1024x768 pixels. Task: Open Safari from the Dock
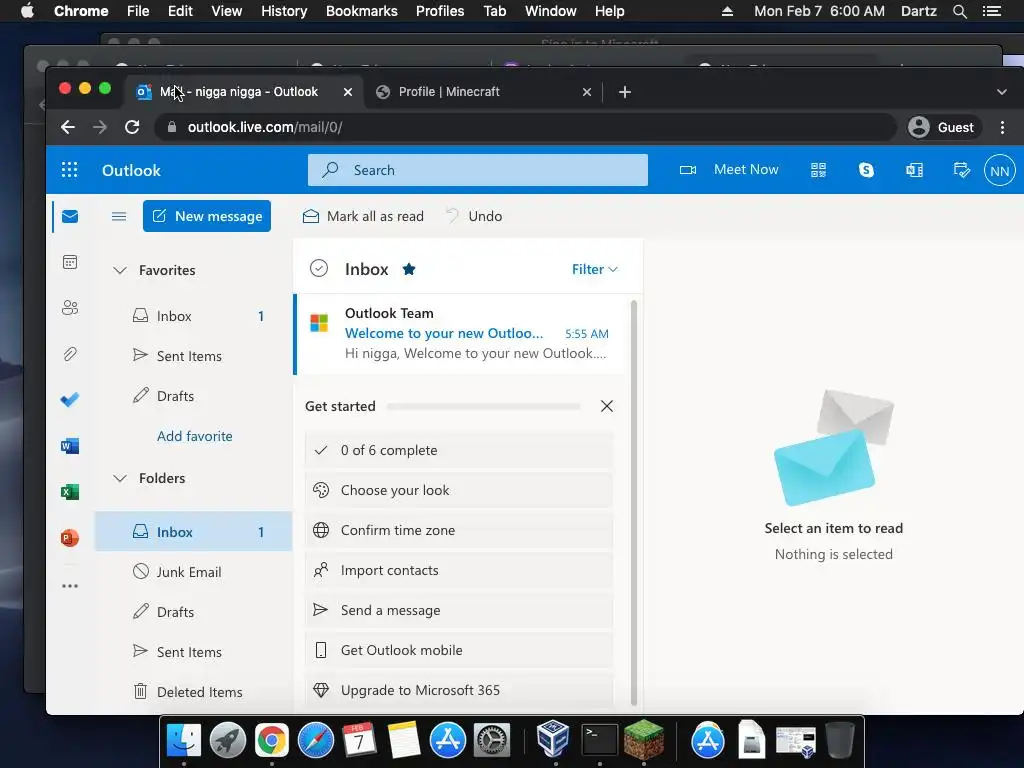click(x=315, y=740)
